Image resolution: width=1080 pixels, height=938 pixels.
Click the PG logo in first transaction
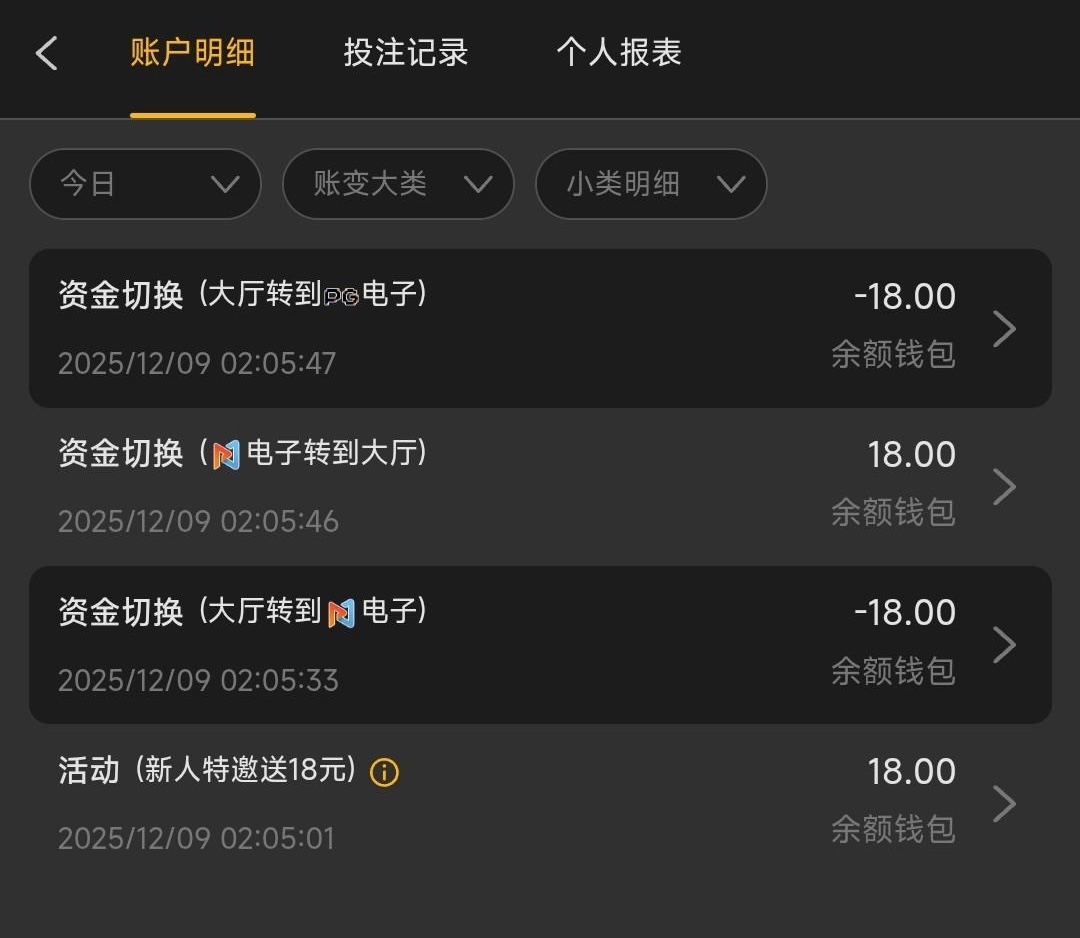coord(341,296)
